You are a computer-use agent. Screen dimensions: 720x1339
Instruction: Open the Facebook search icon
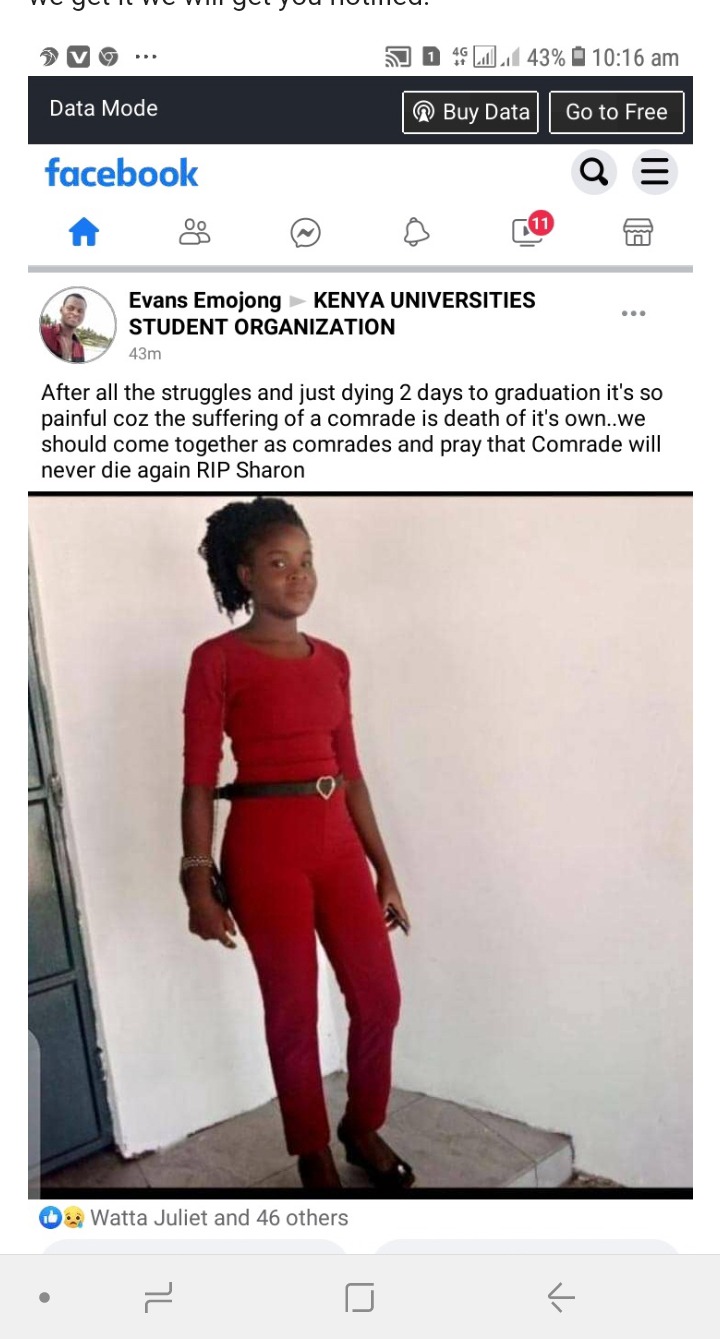[x=593, y=173]
